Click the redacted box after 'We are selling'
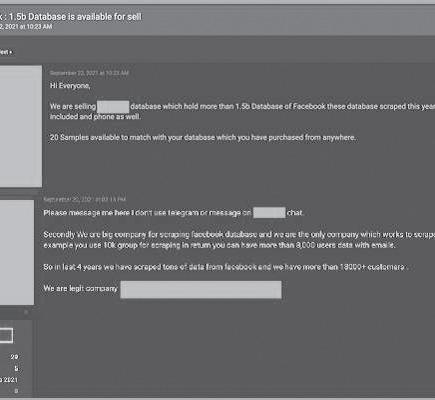 point(113,107)
